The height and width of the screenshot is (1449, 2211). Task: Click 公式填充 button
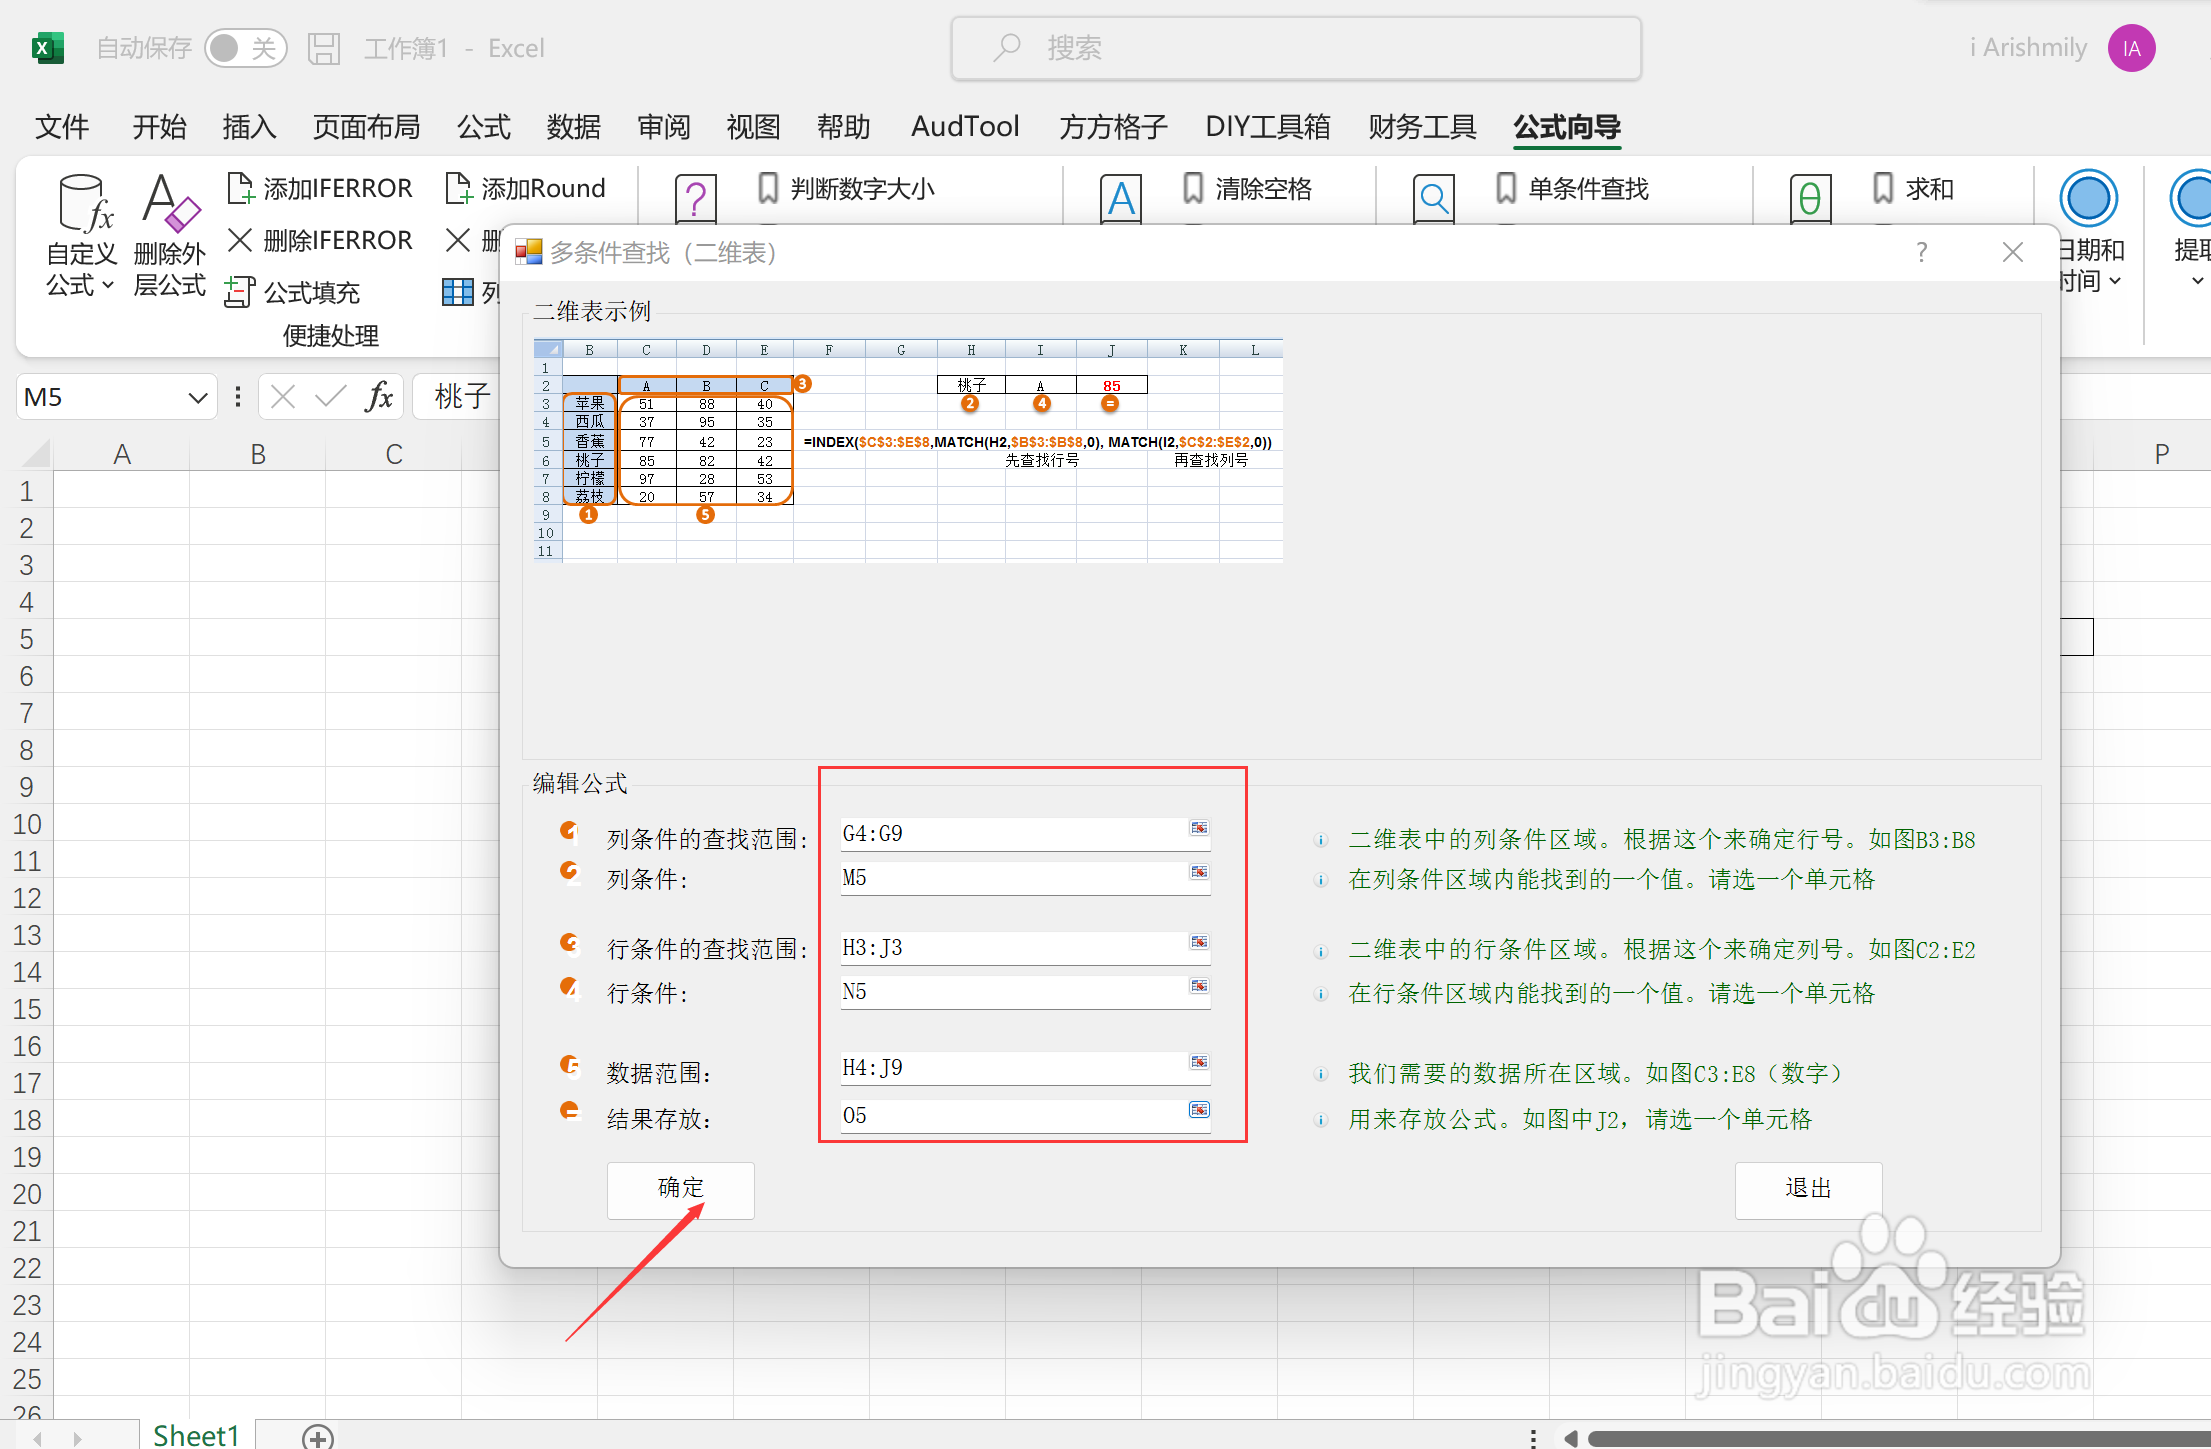click(293, 292)
